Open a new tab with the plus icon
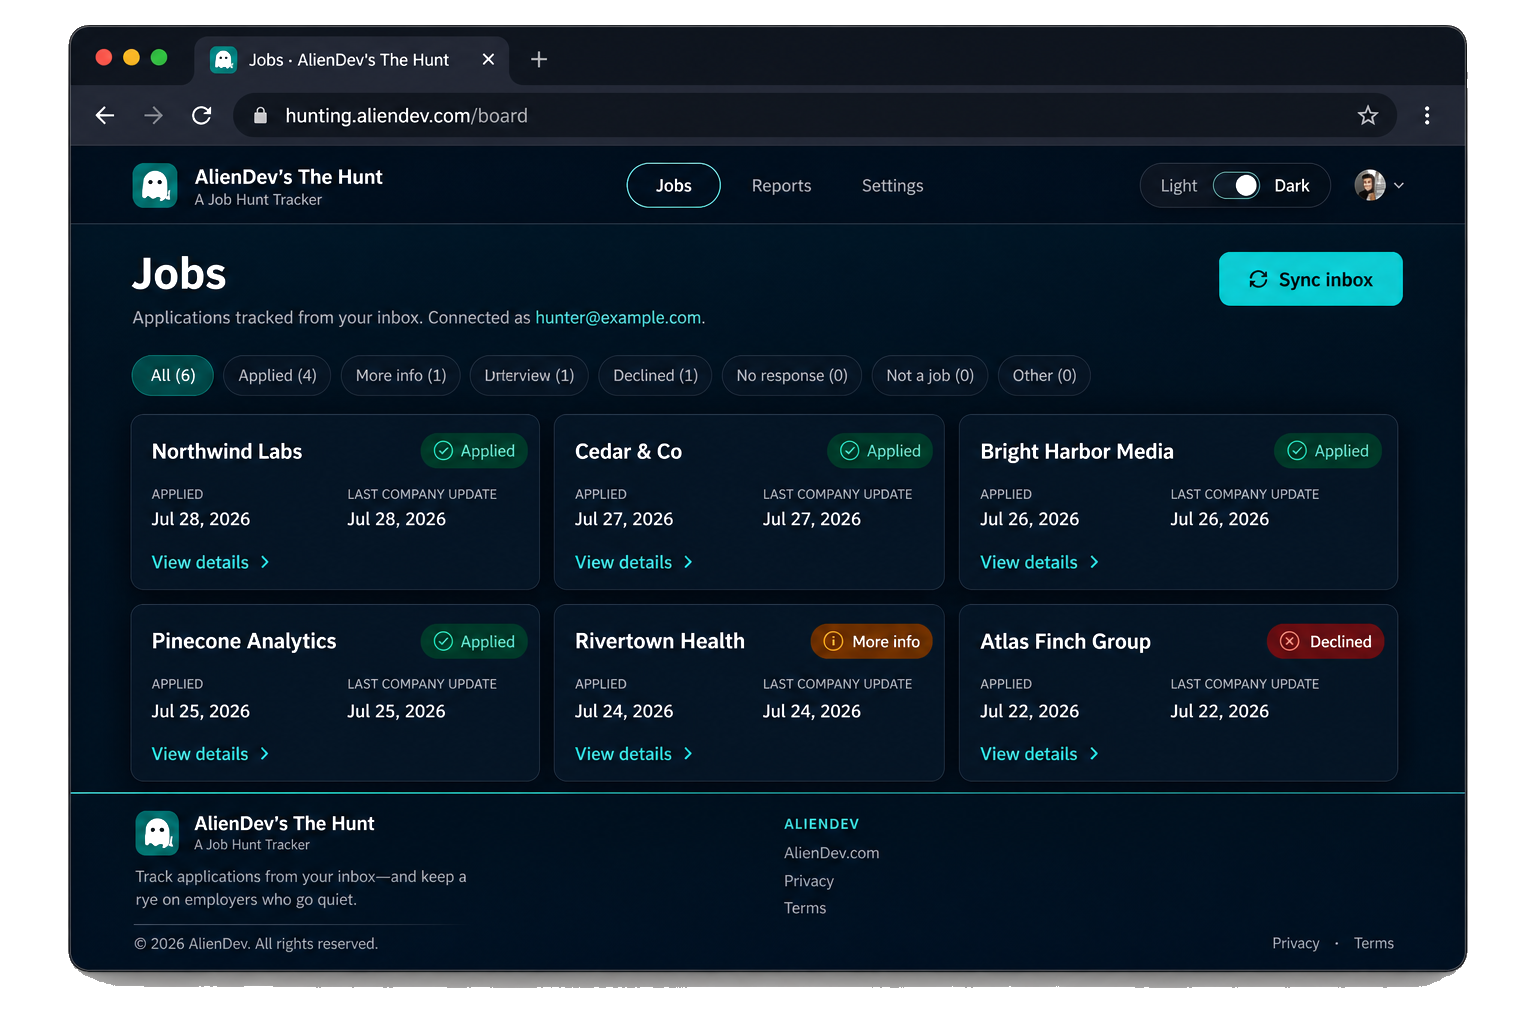The width and height of the screenshot is (1536, 1024). tap(539, 60)
